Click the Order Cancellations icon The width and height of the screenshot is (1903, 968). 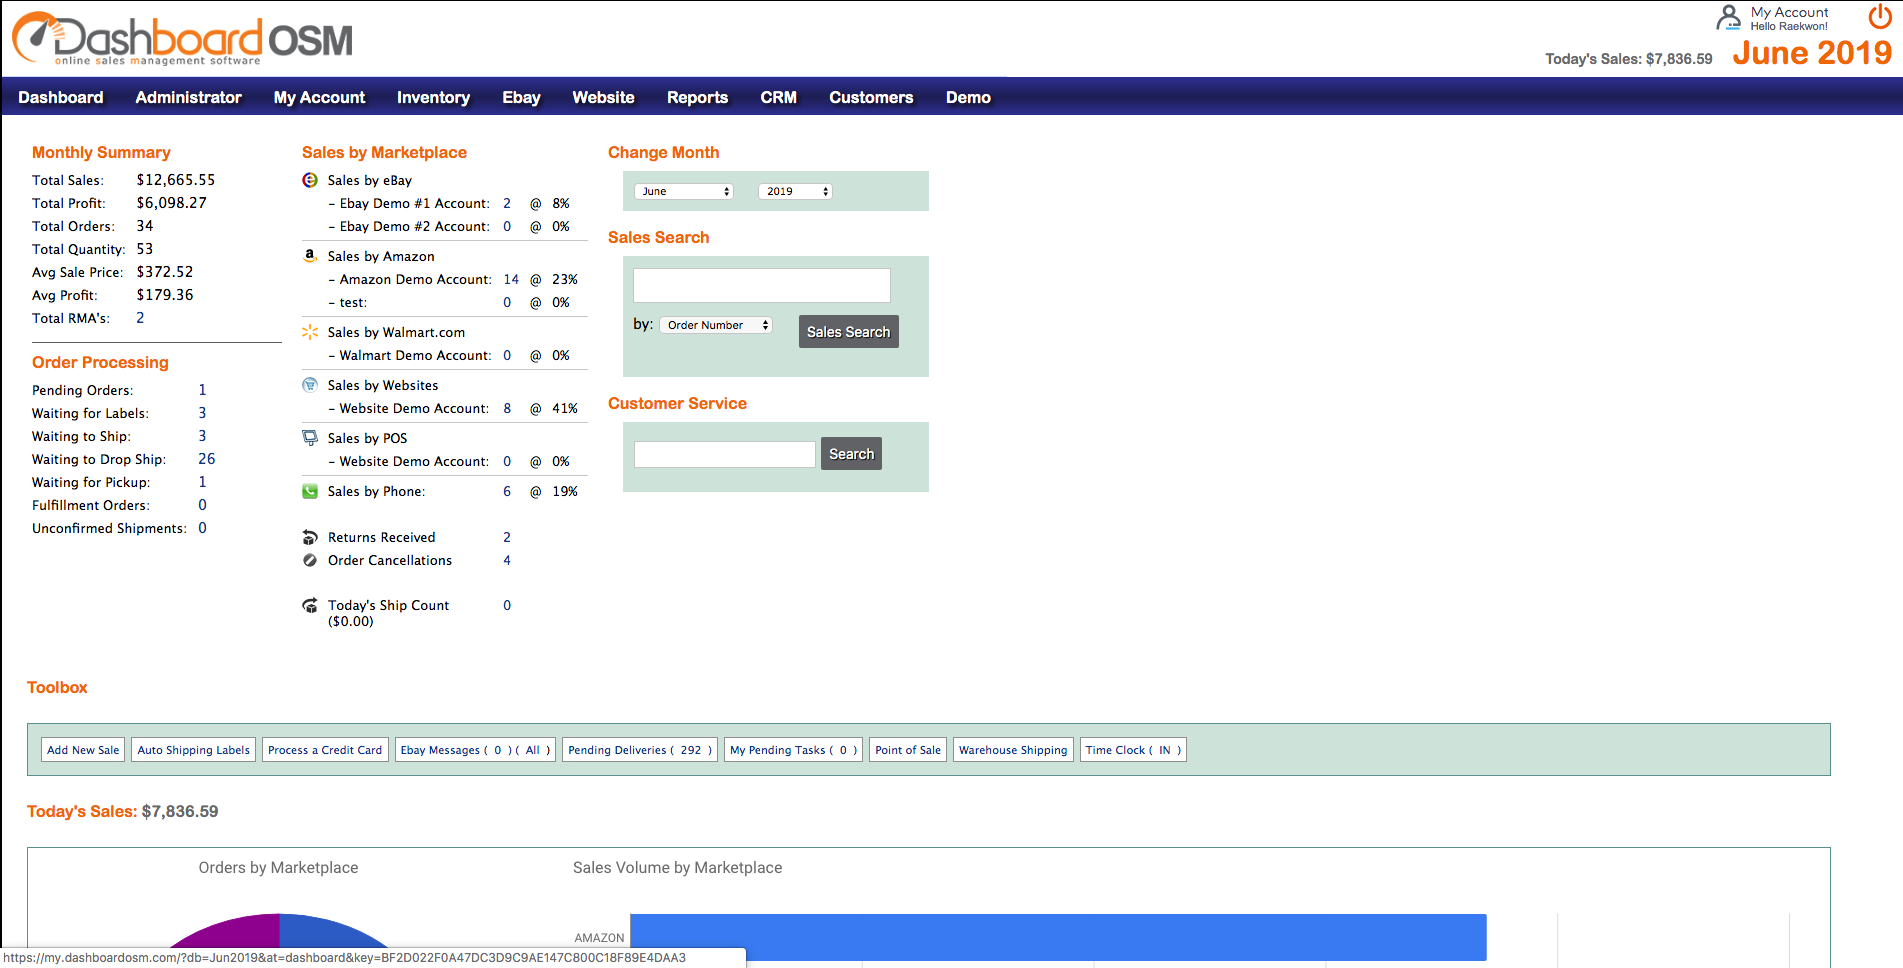tap(309, 560)
